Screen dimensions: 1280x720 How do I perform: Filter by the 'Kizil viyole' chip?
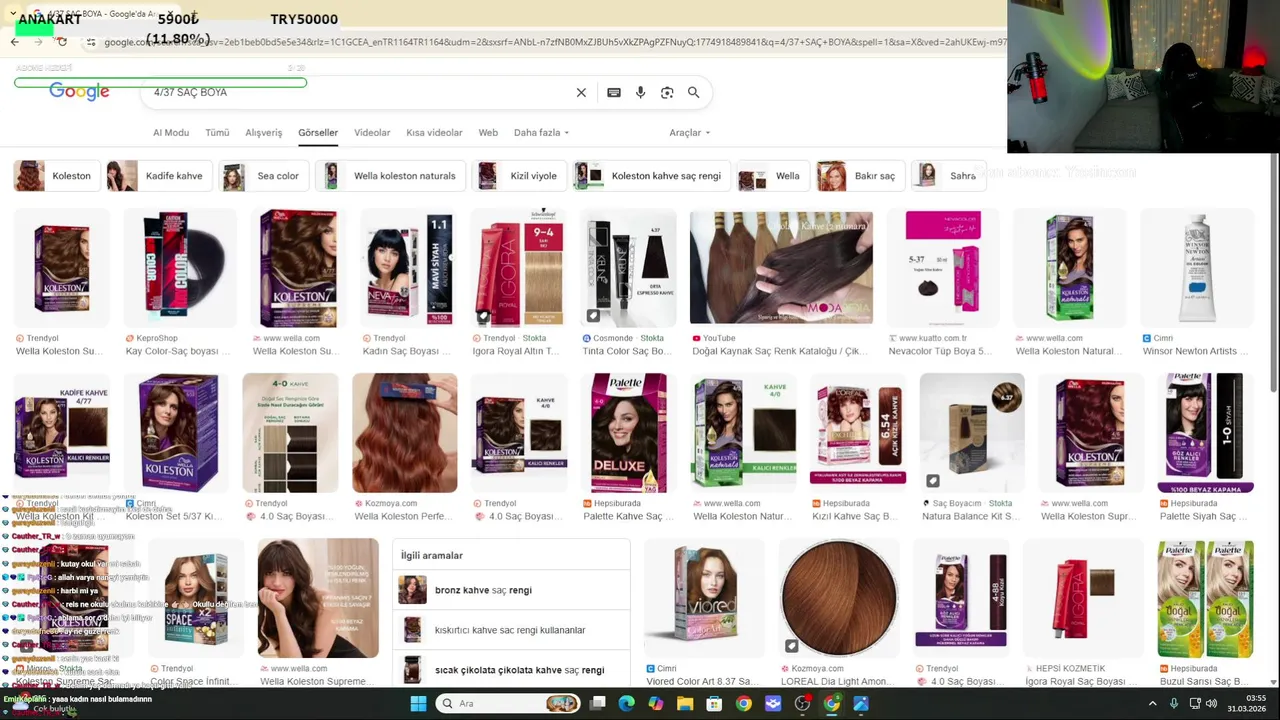click(519, 176)
